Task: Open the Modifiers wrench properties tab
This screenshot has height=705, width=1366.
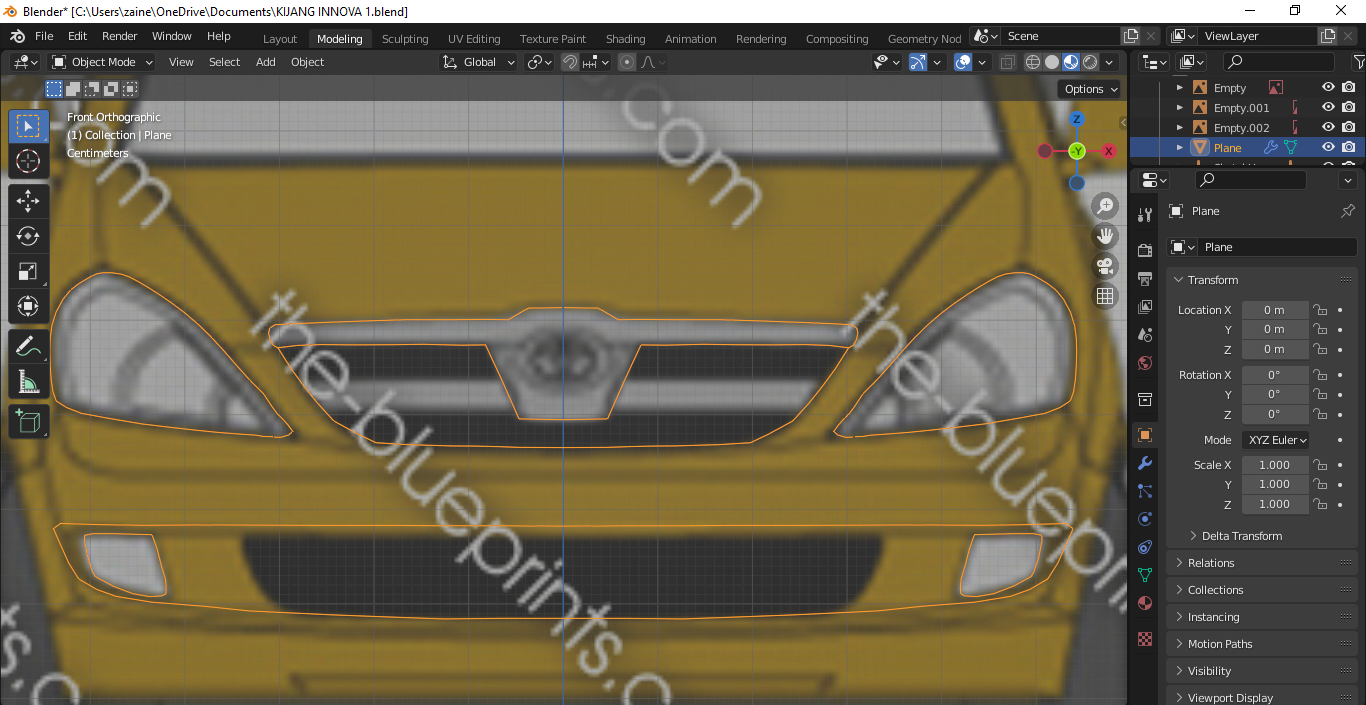Action: 1145,463
